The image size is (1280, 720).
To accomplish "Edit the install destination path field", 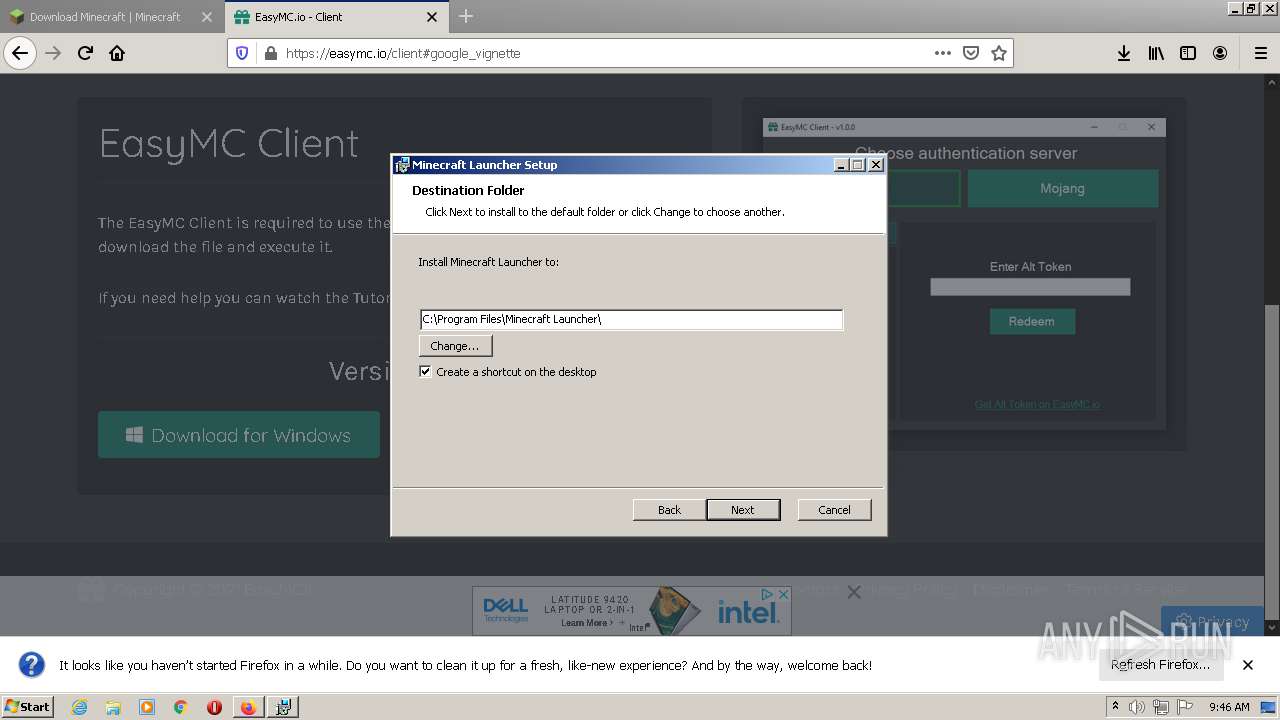I will tap(631, 319).
